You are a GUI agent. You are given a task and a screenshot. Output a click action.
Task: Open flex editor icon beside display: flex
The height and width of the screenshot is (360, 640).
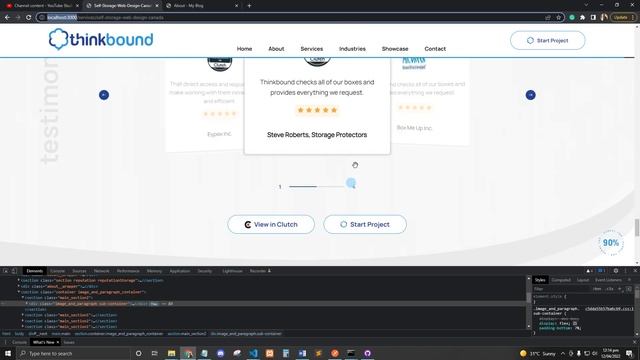click(x=575, y=323)
